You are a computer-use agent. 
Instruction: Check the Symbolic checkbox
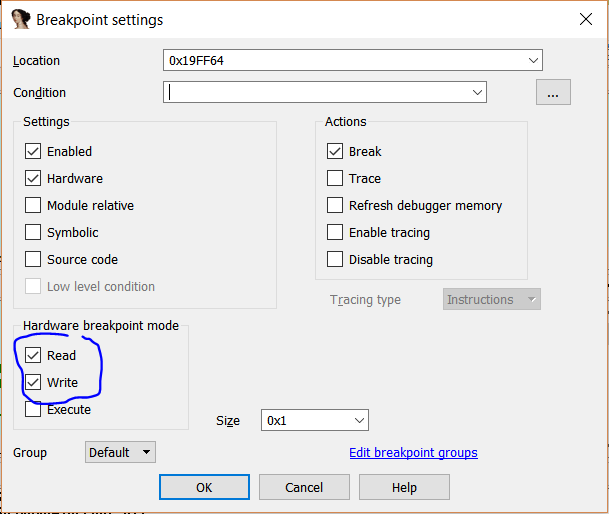(34, 233)
